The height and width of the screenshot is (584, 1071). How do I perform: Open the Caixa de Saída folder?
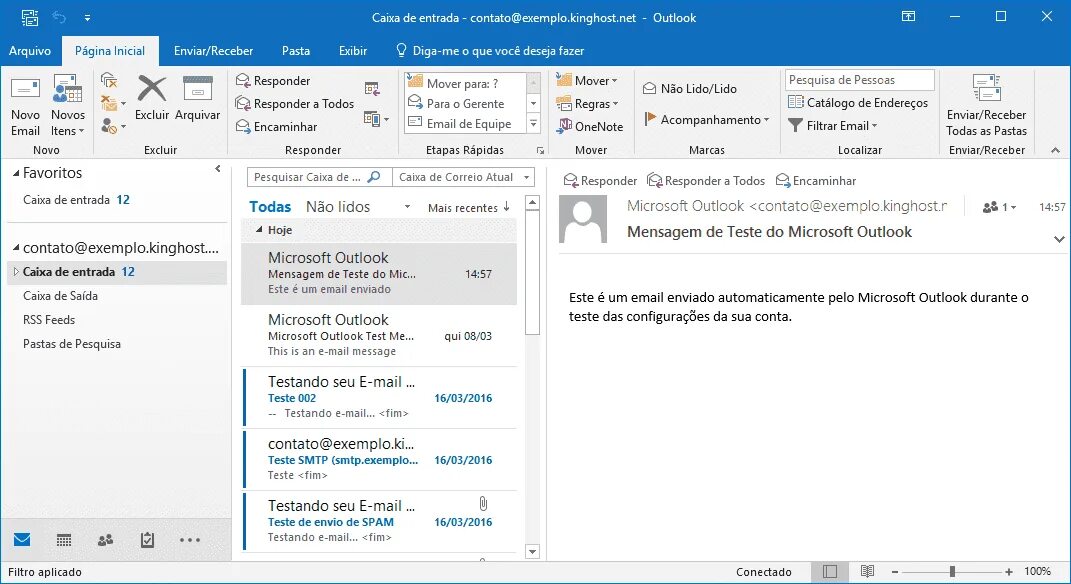coord(60,296)
